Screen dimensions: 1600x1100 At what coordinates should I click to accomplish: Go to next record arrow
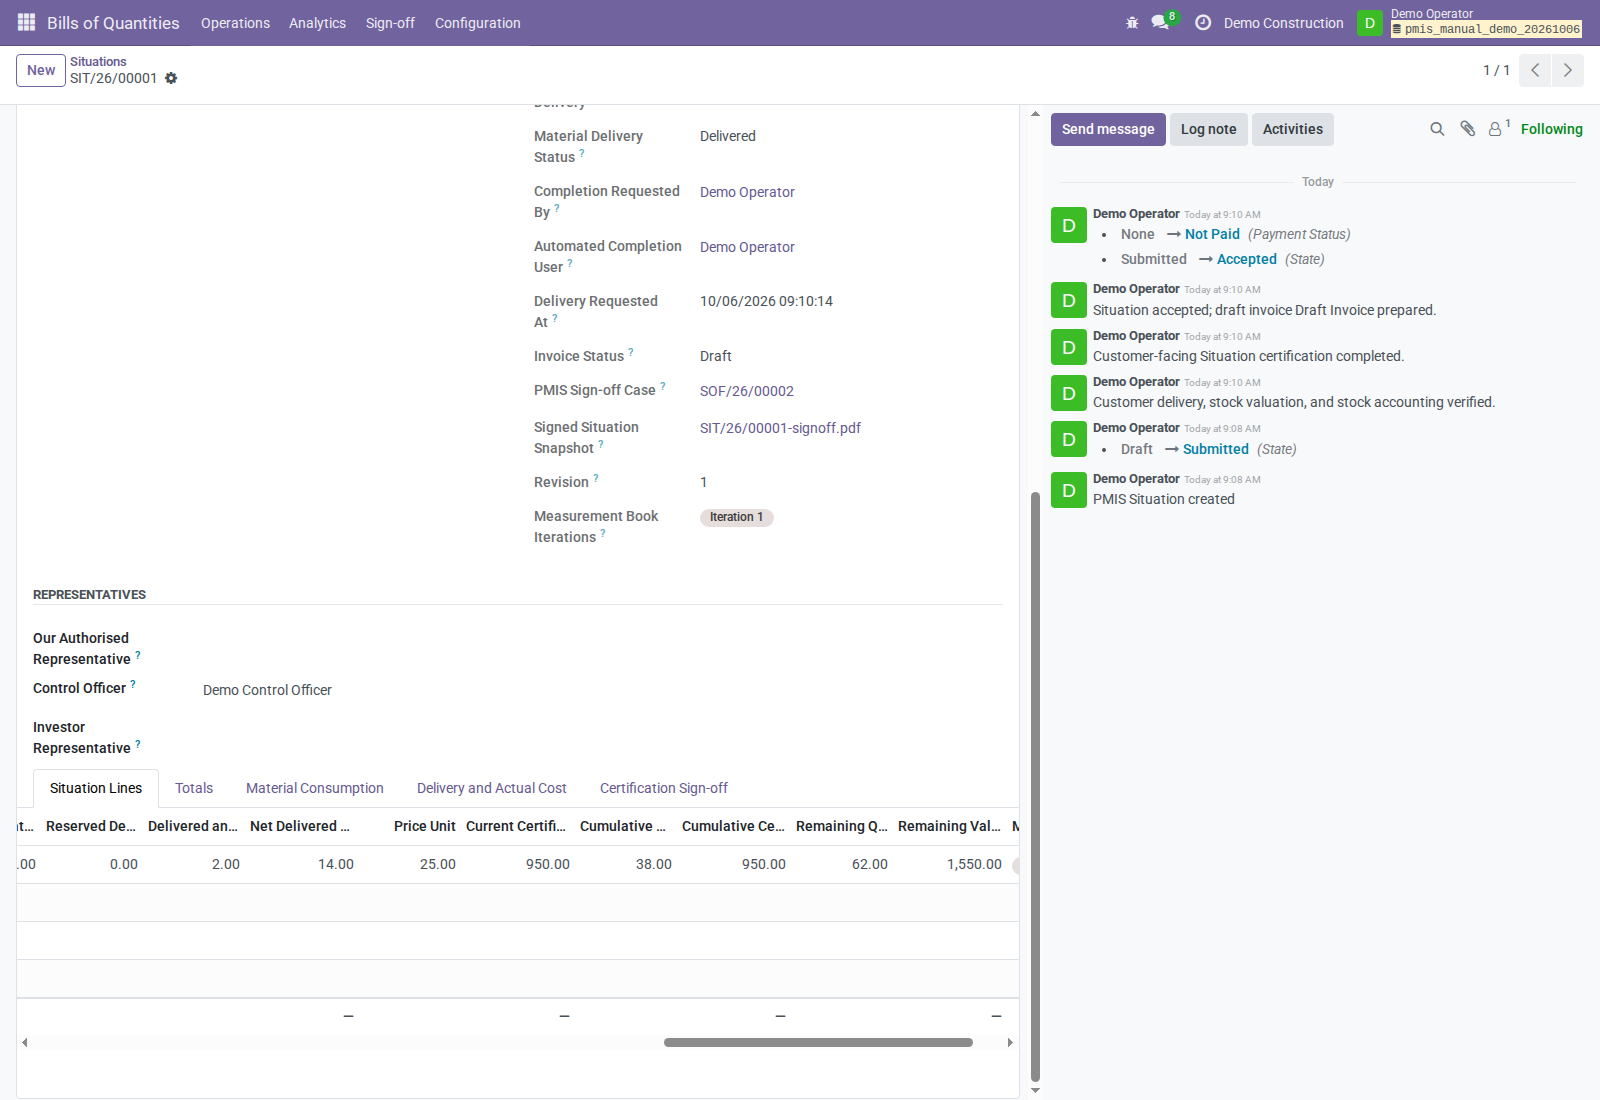tap(1568, 70)
